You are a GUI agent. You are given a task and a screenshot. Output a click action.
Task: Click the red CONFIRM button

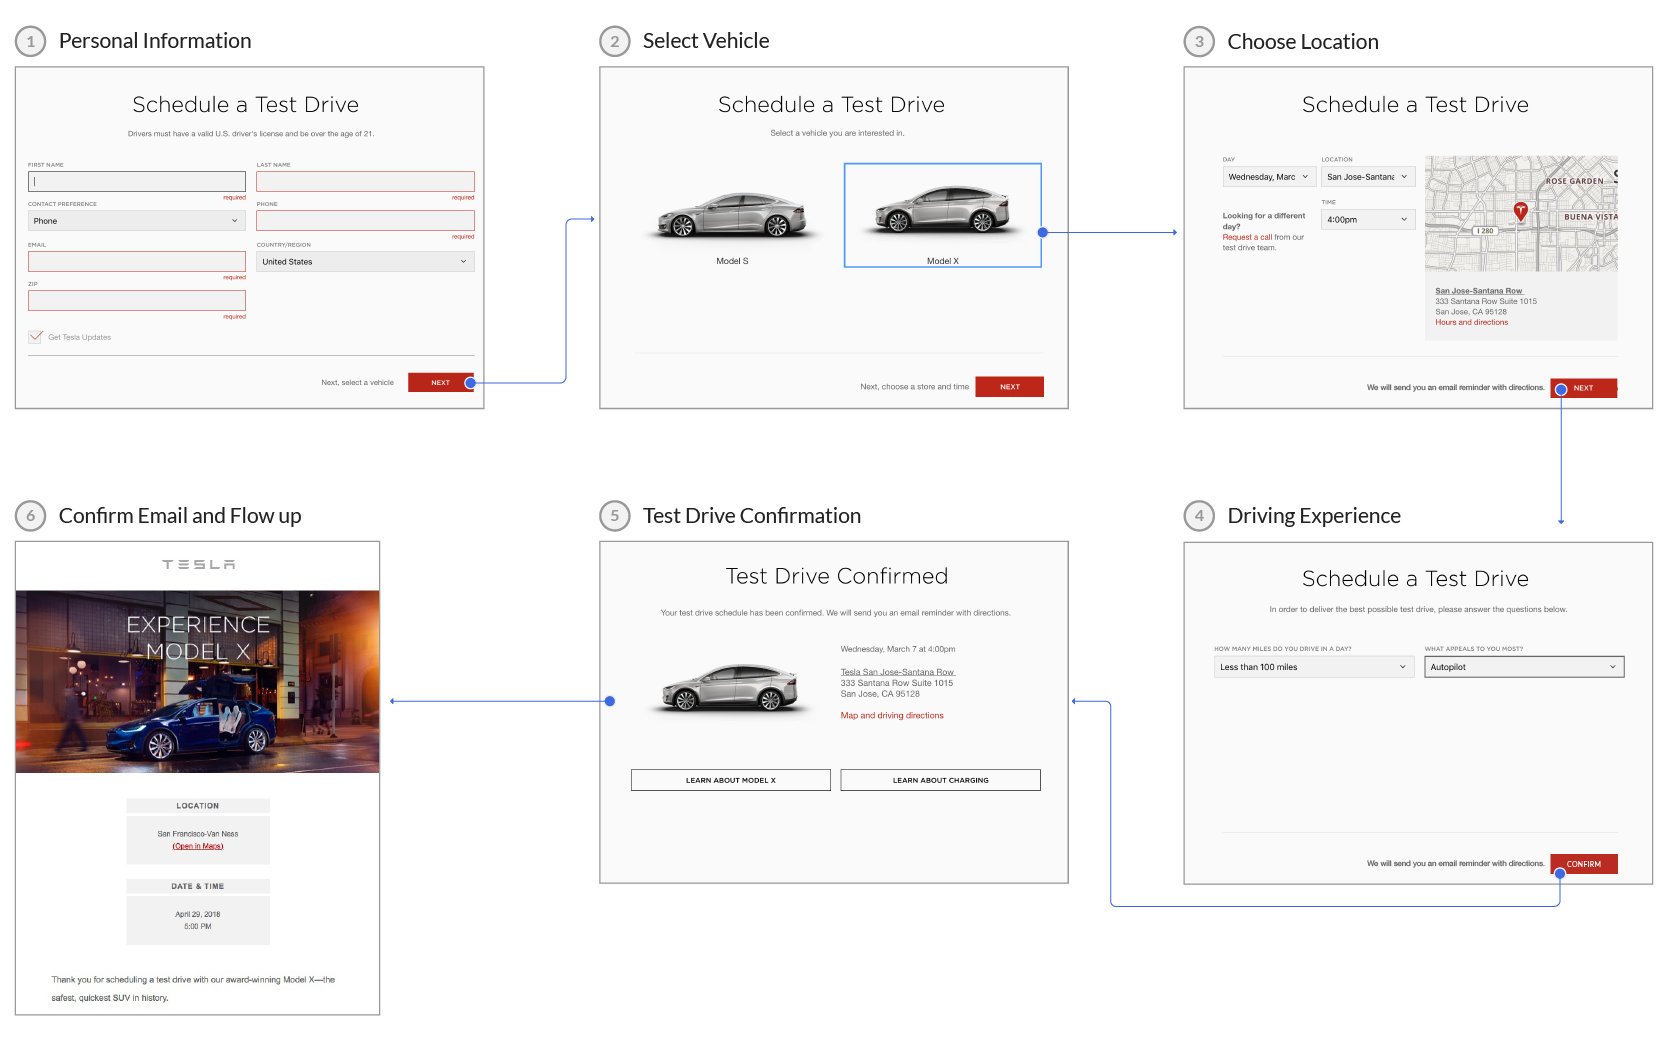coord(1584,864)
